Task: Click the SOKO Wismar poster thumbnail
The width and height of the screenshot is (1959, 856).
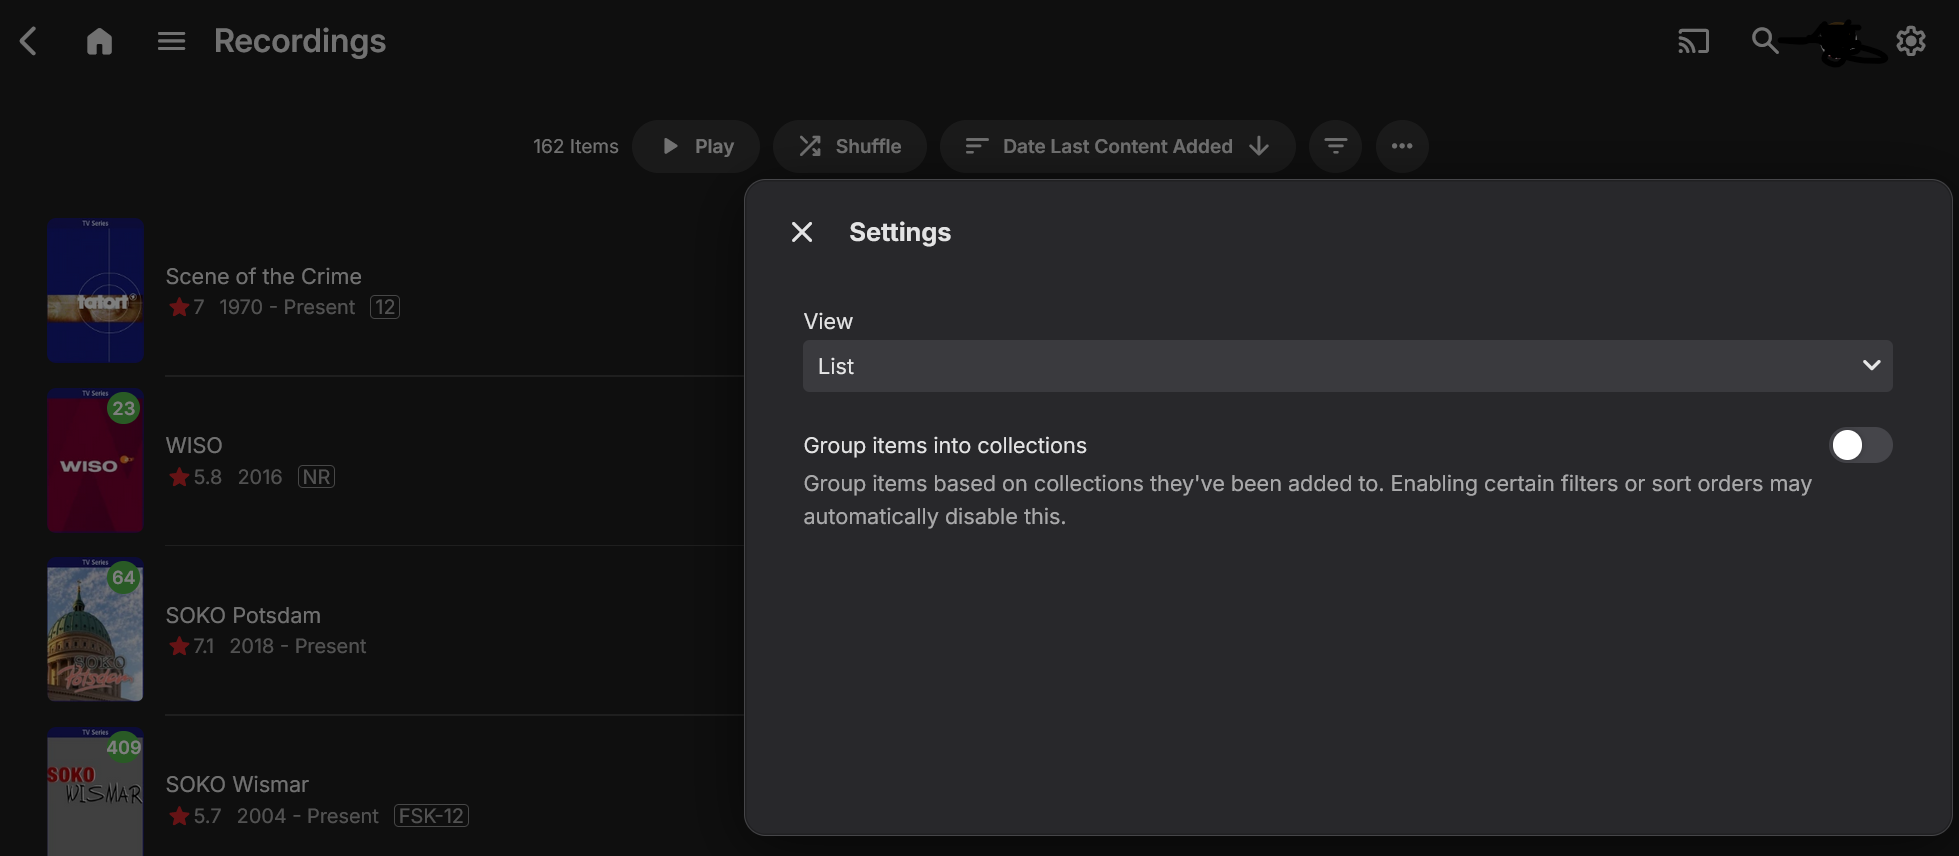Action: pyautogui.click(x=95, y=792)
